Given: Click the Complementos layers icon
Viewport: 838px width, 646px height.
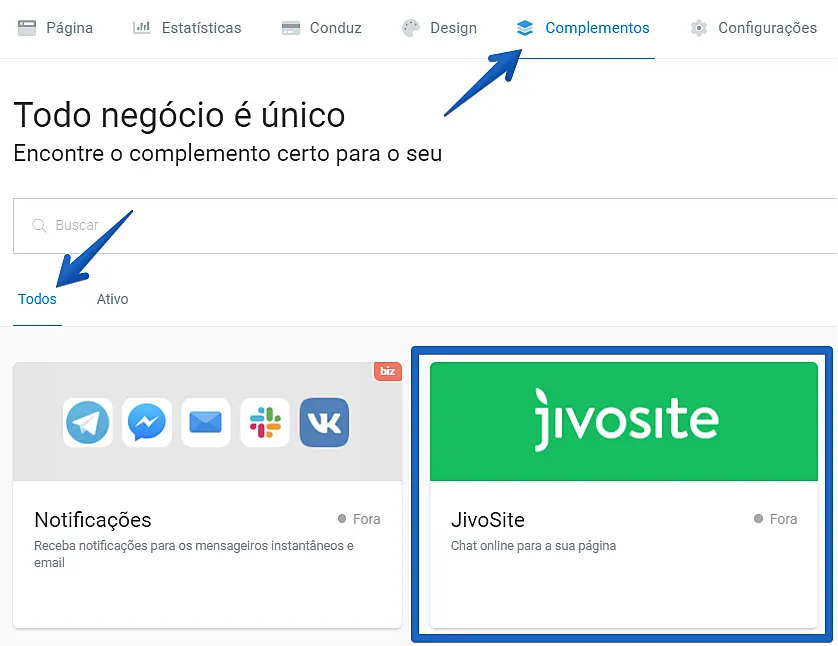Looking at the screenshot, I should click(525, 28).
